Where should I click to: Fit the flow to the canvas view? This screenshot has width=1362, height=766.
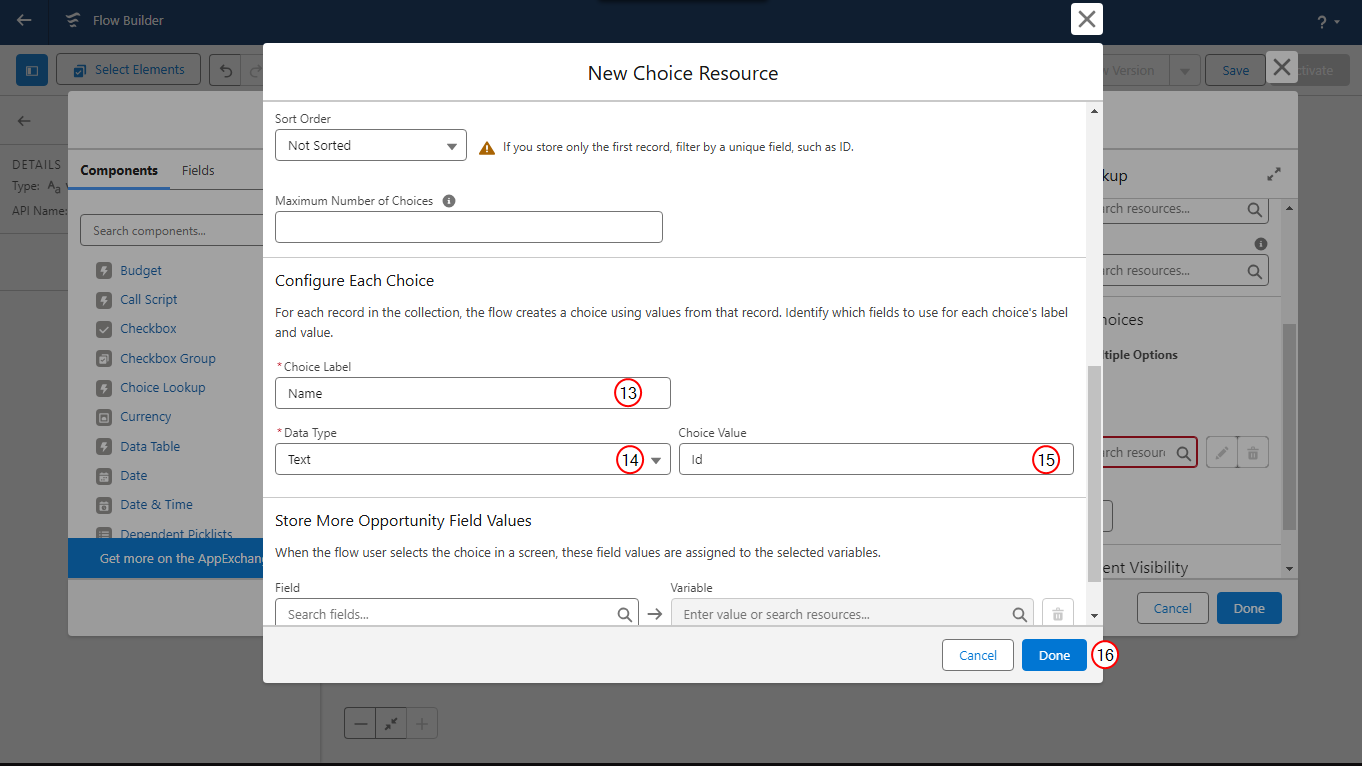391,723
